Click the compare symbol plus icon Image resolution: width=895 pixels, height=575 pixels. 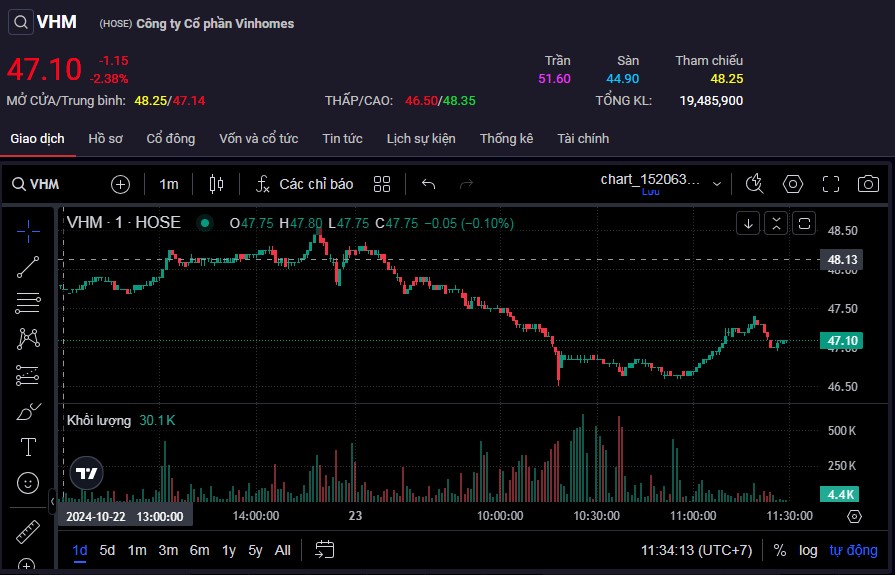120,184
